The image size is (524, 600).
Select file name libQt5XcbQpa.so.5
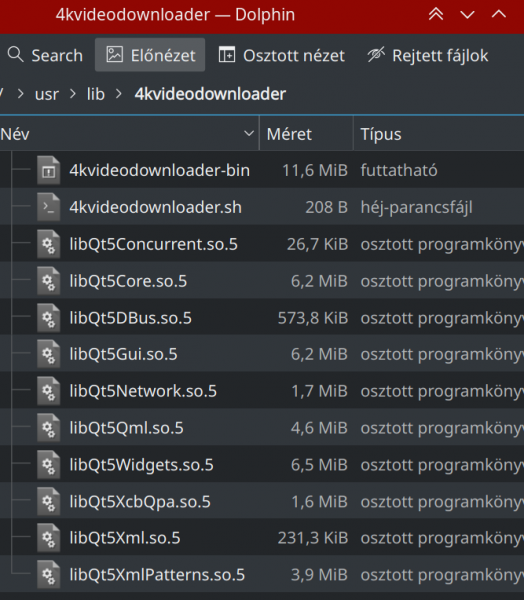(x=140, y=501)
